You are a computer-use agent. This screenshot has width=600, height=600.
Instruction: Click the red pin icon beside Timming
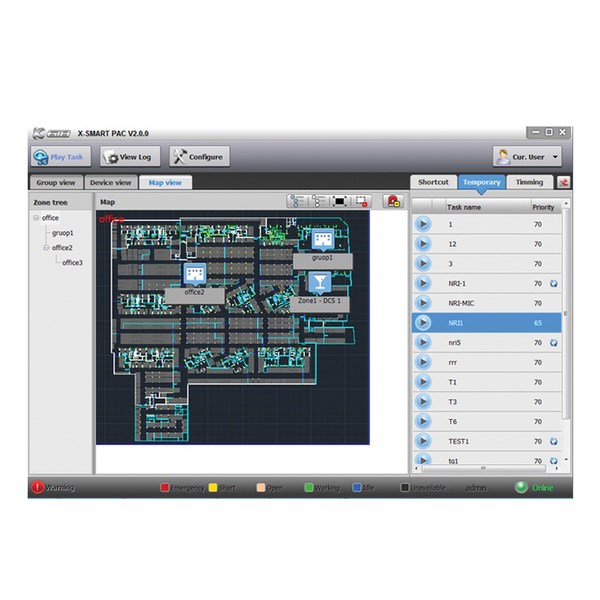click(563, 183)
